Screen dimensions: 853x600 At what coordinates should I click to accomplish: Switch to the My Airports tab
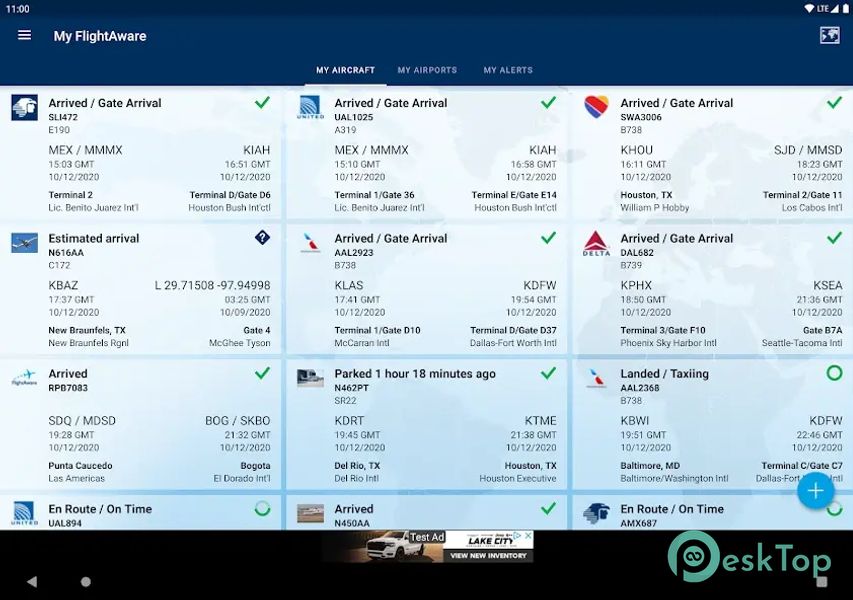(x=427, y=70)
